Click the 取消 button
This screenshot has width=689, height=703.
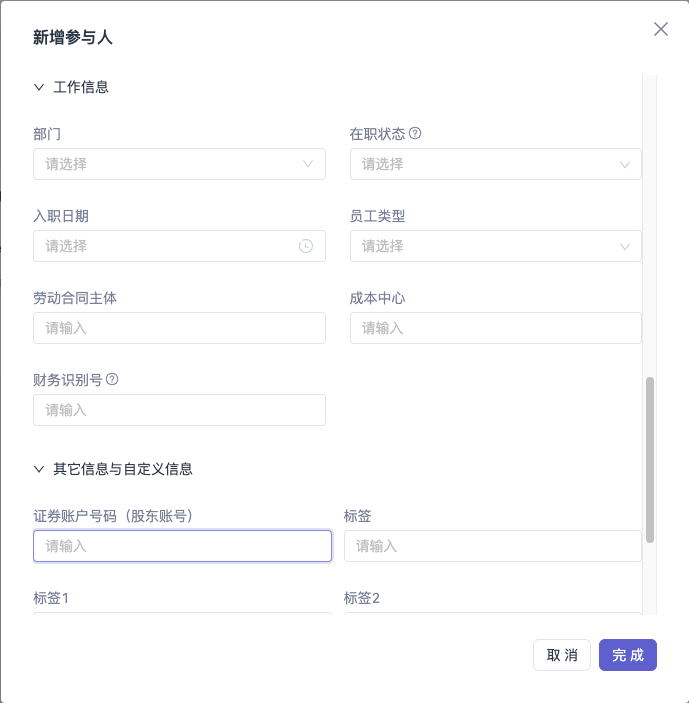coord(562,655)
